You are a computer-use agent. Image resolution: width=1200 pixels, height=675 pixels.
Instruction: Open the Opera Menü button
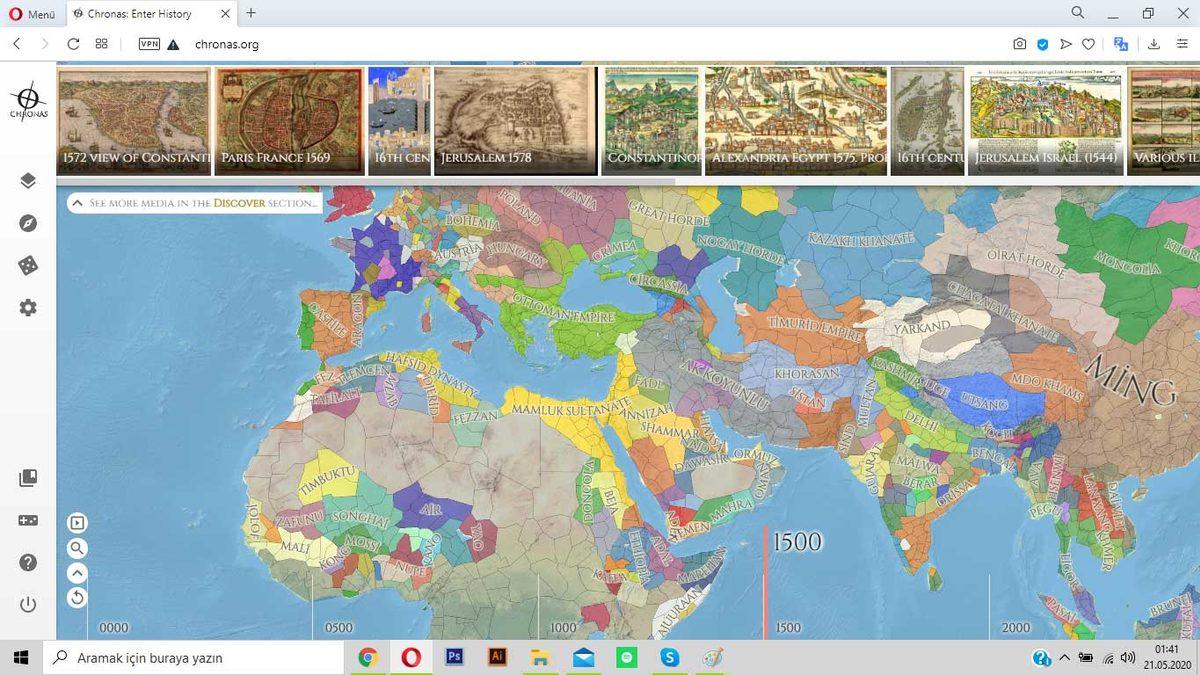pyautogui.click(x=32, y=13)
